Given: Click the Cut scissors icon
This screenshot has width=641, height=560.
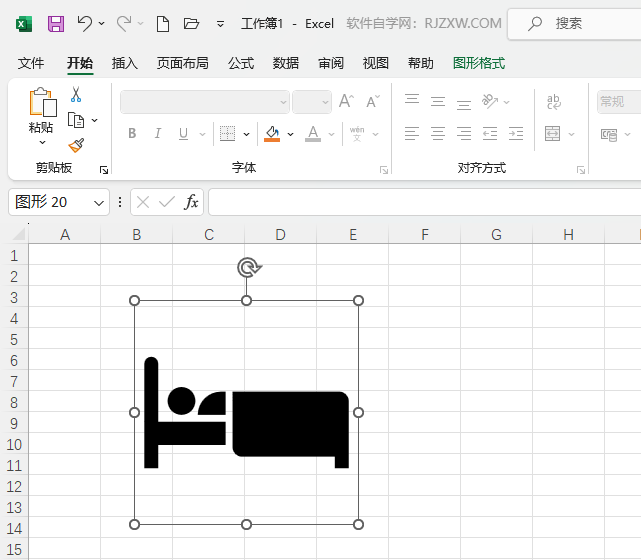Looking at the screenshot, I should pos(76,95).
